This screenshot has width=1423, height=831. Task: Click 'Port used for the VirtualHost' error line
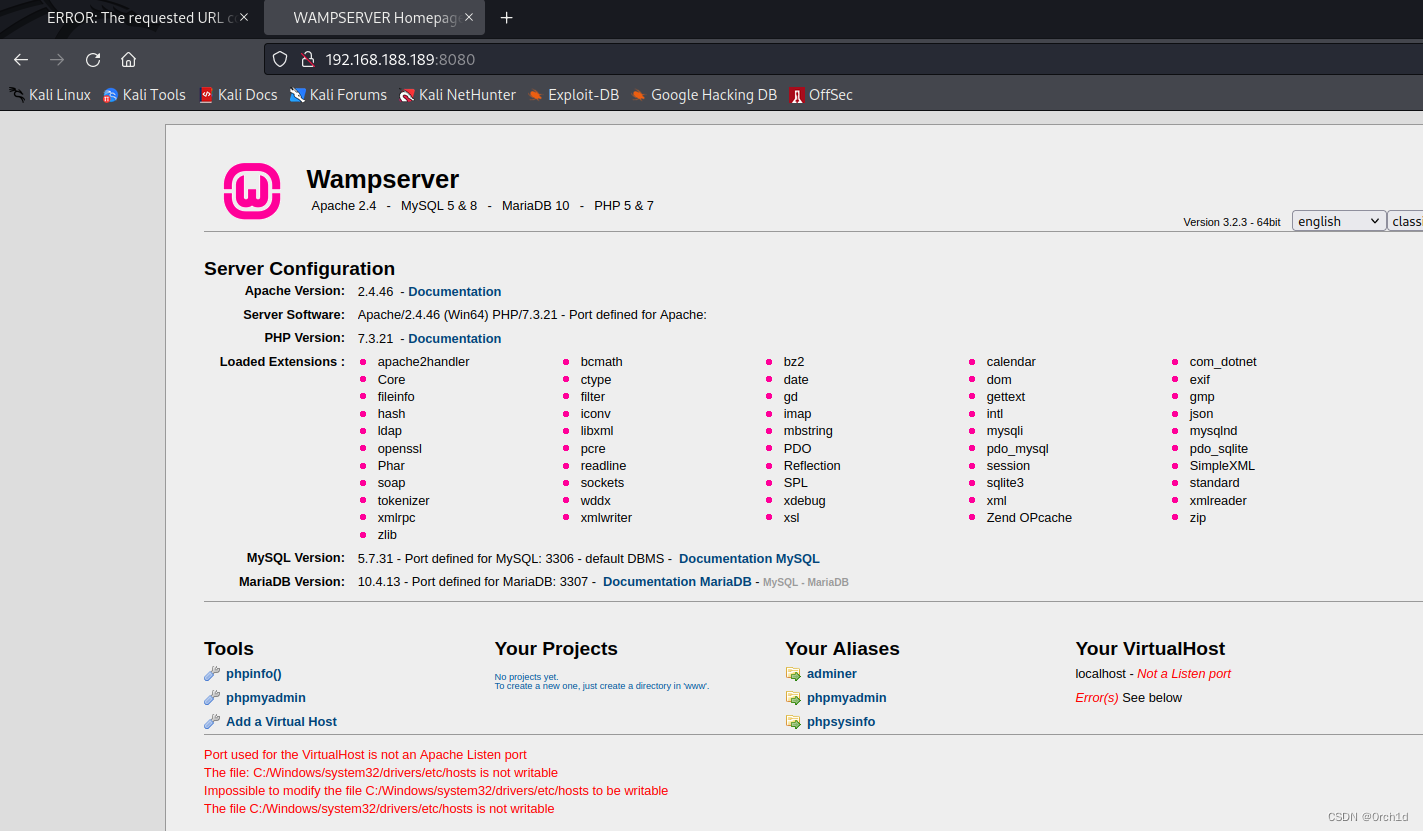(x=365, y=755)
